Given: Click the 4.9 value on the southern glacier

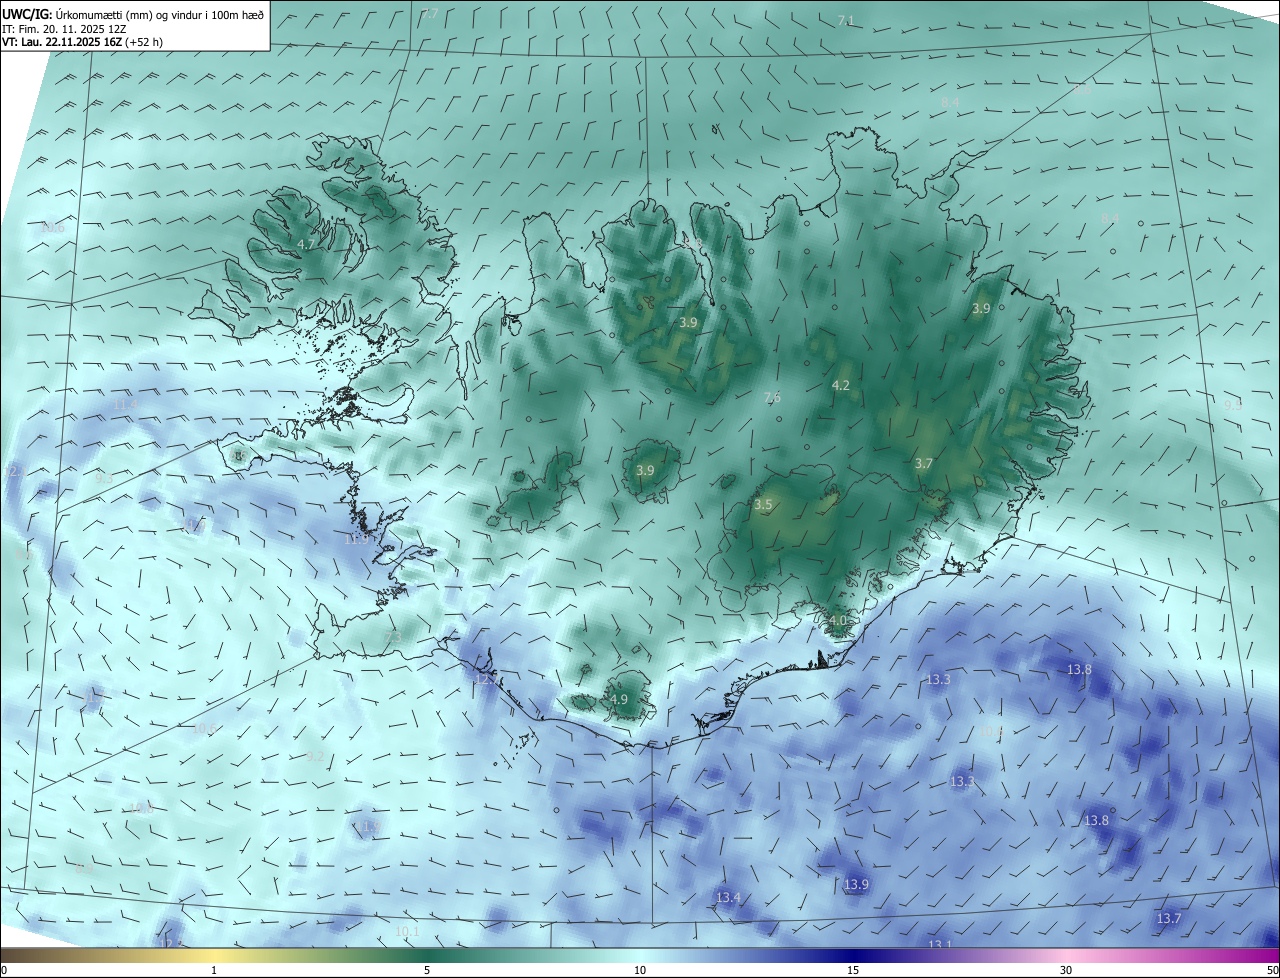Looking at the screenshot, I should pos(619,699).
